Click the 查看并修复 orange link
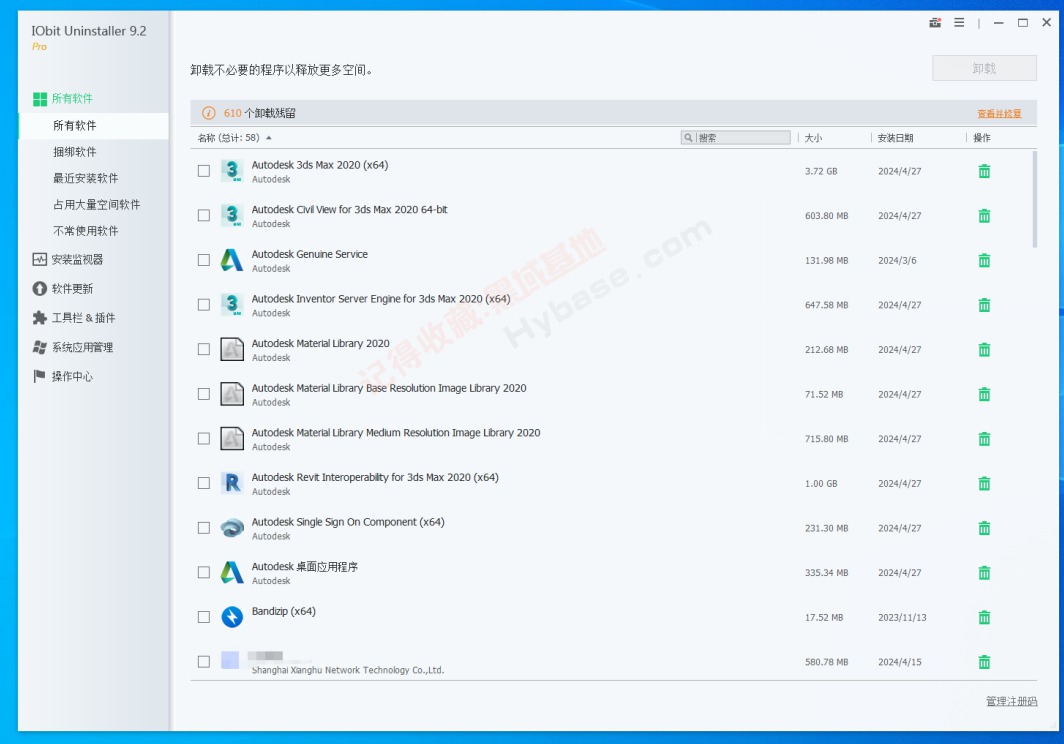Image resolution: width=1064 pixels, height=744 pixels. [x=999, y=113]
